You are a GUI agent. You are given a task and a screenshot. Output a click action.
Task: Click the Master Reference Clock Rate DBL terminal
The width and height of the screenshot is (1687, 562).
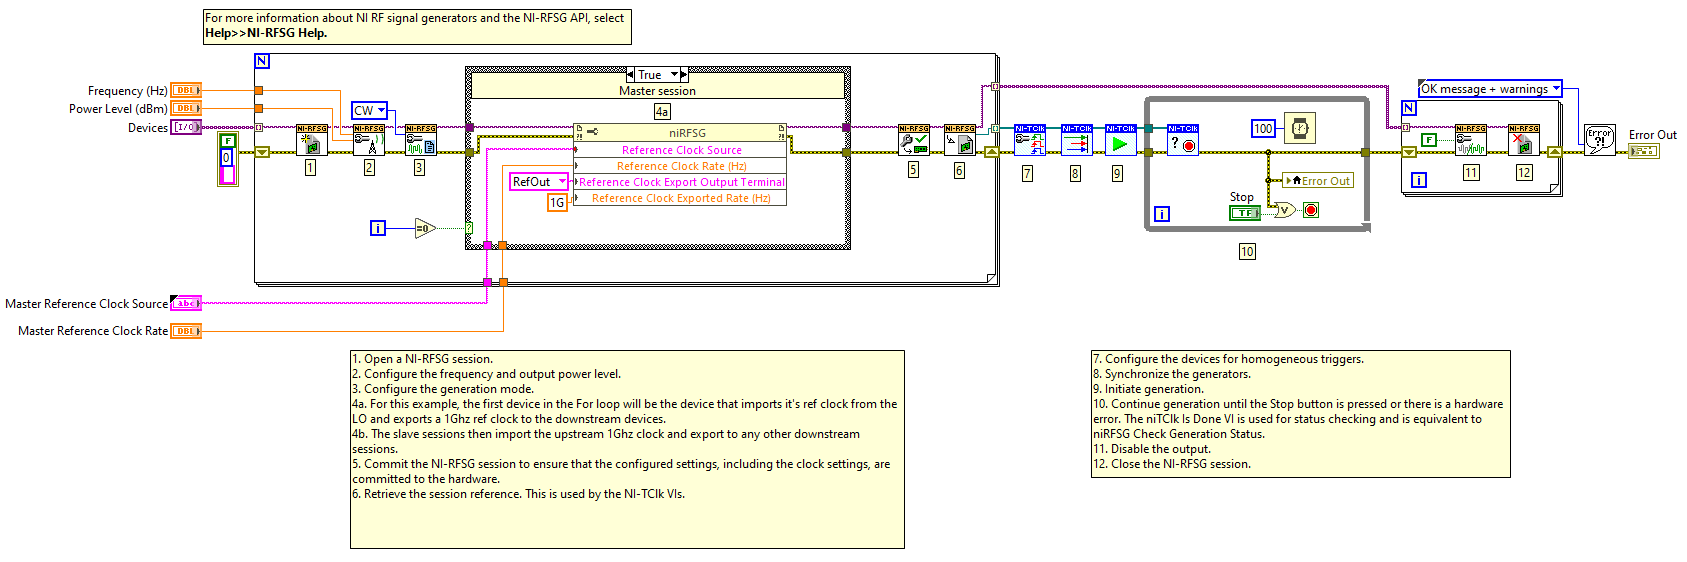186,330
